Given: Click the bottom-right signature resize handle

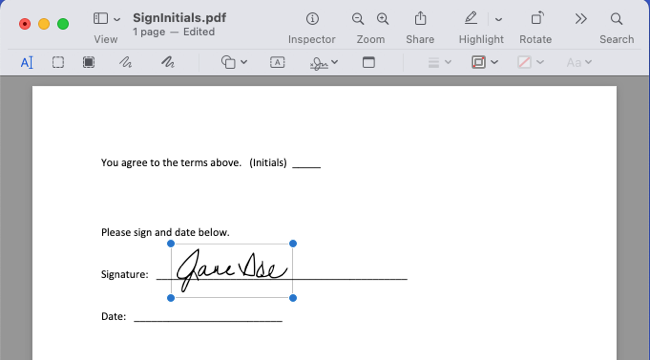Looking at the screenshot, I should pos(293,298).
